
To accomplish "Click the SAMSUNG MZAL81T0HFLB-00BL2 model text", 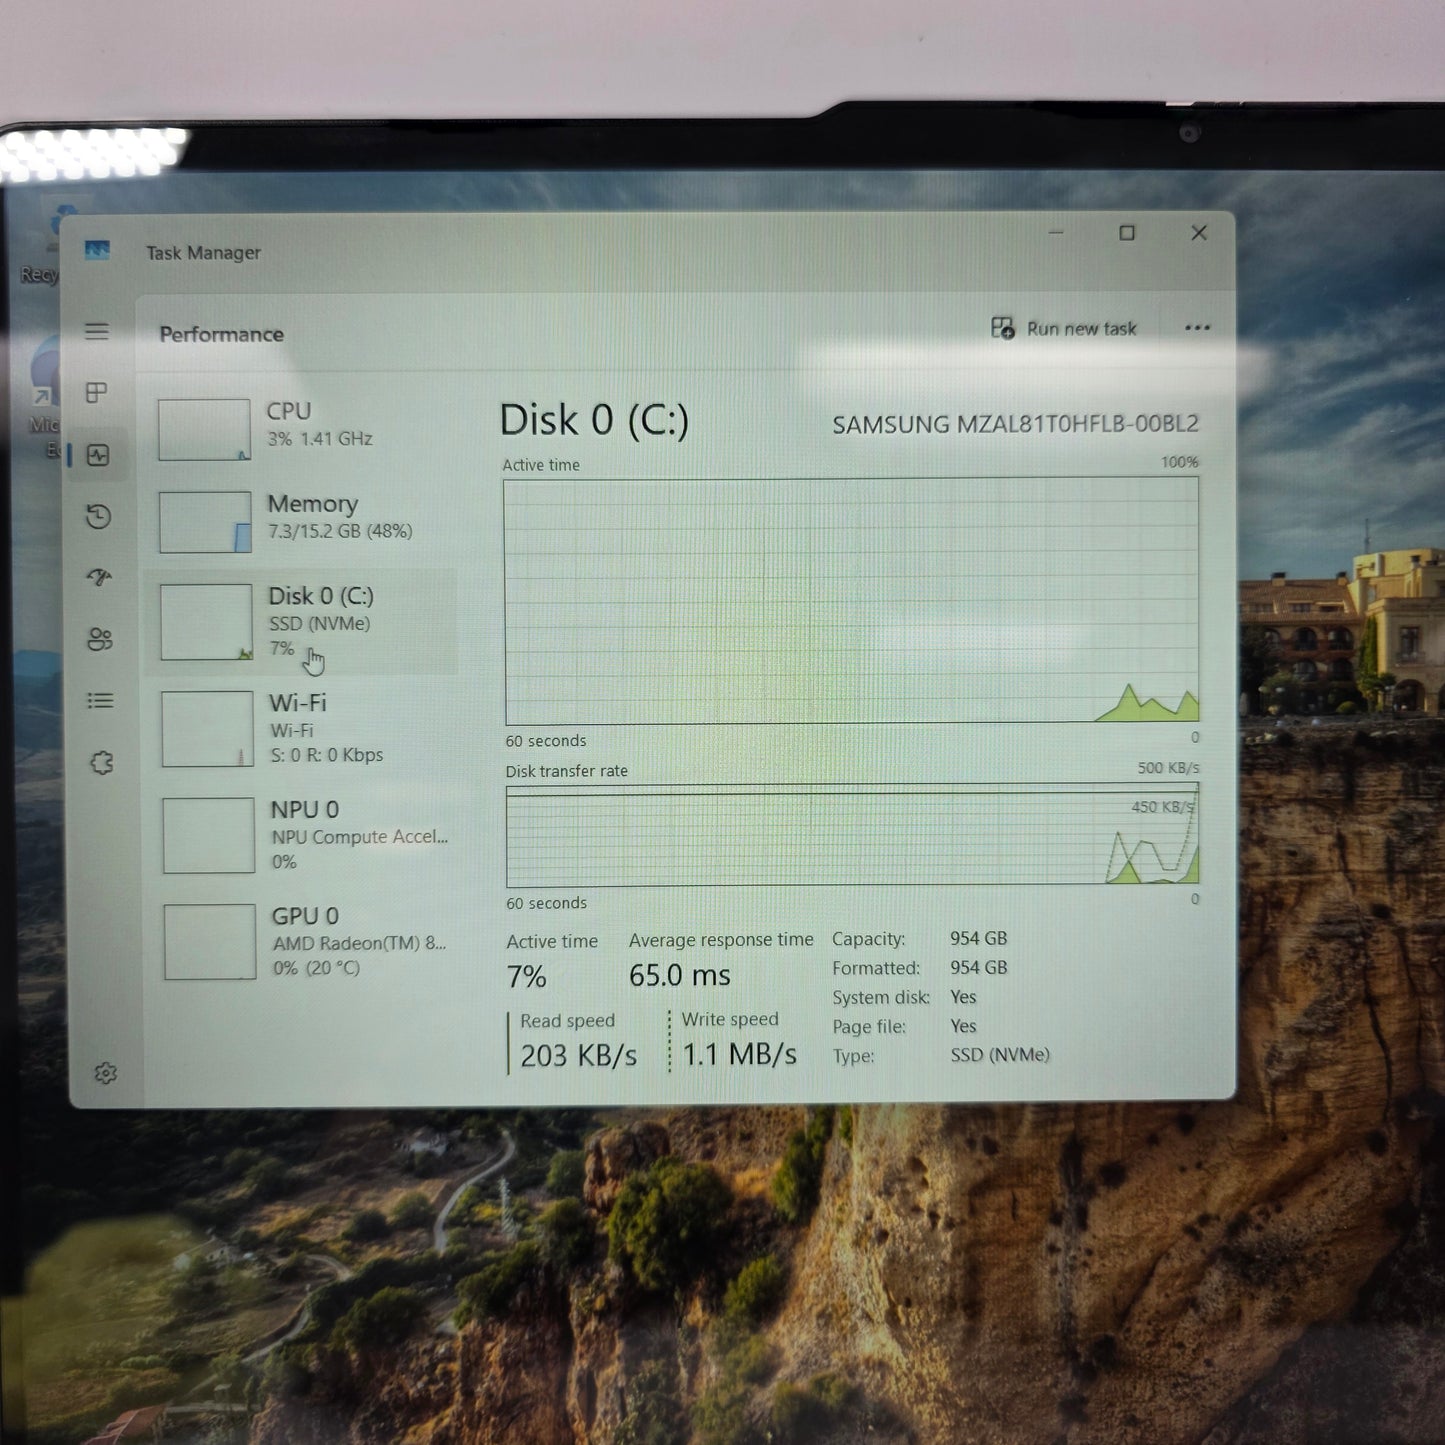I will (1015, 424).
